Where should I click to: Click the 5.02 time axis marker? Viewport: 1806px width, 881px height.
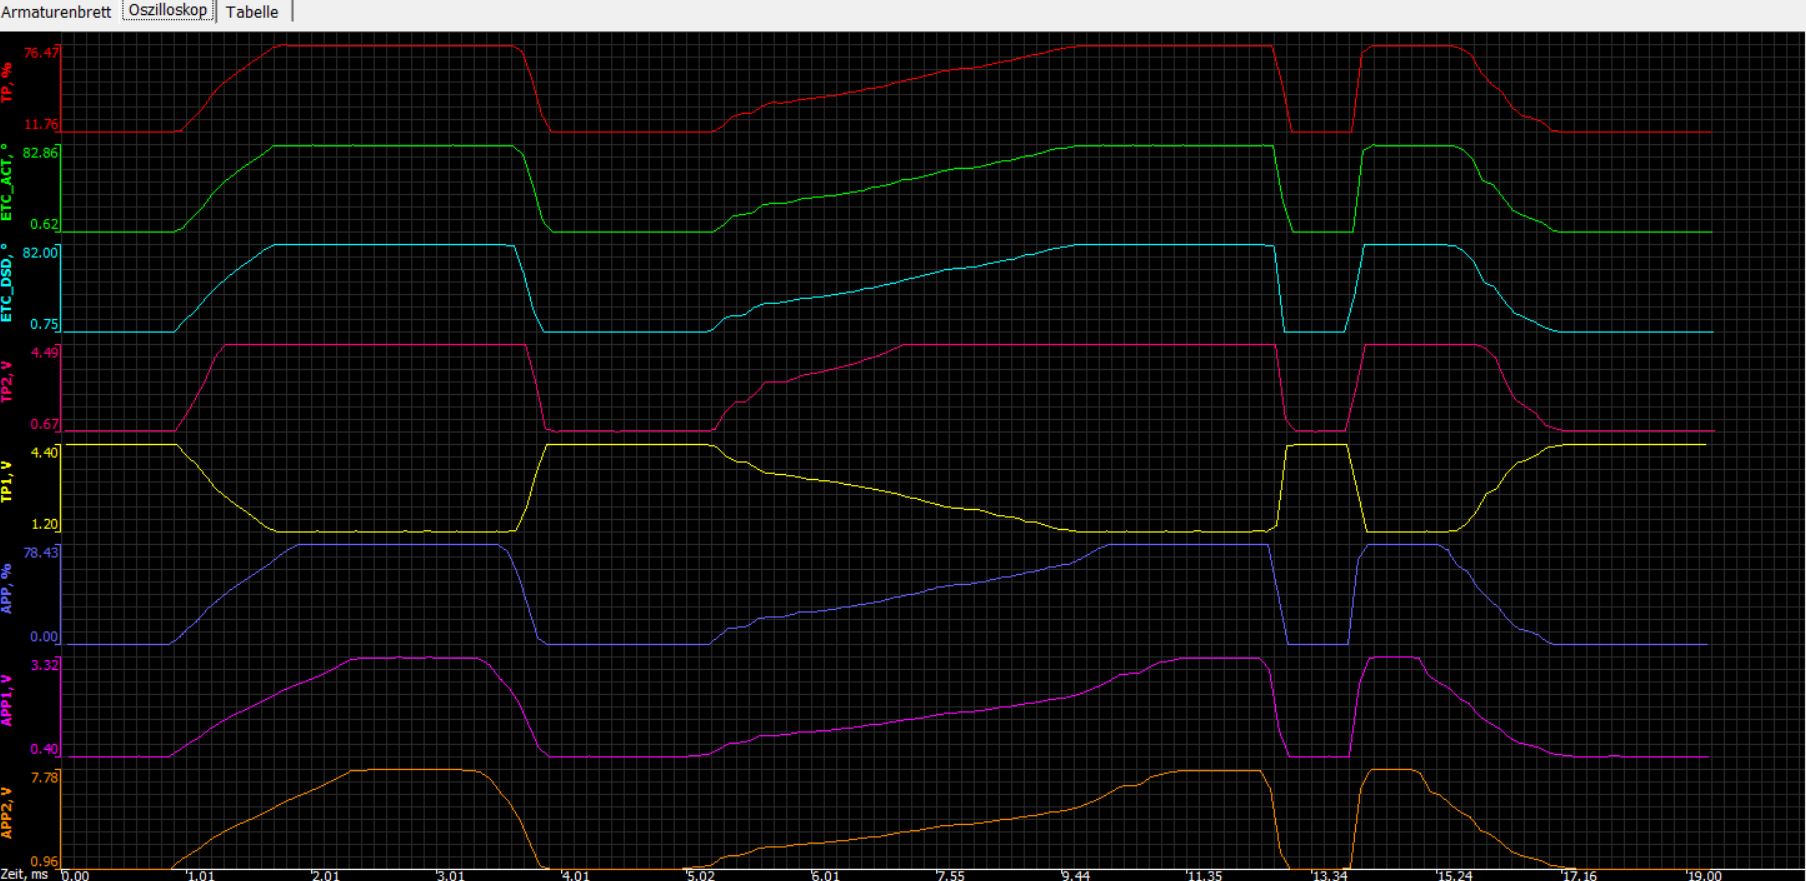701,875
